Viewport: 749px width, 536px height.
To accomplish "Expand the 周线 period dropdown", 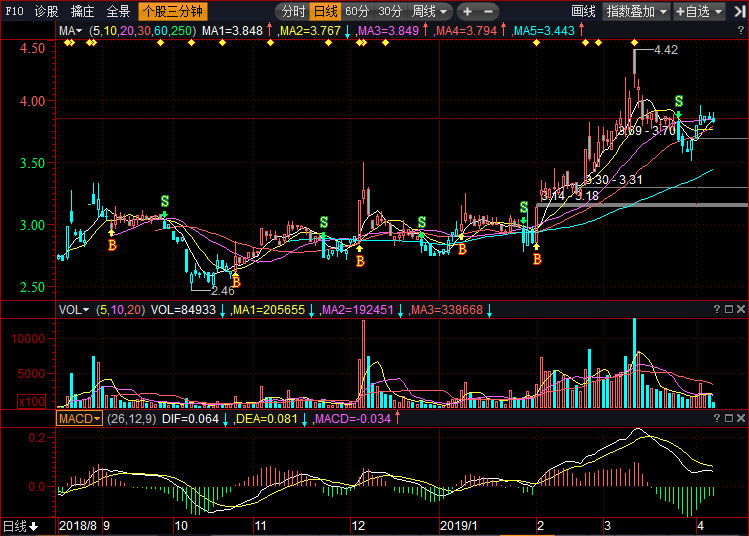I will point(430,12).
